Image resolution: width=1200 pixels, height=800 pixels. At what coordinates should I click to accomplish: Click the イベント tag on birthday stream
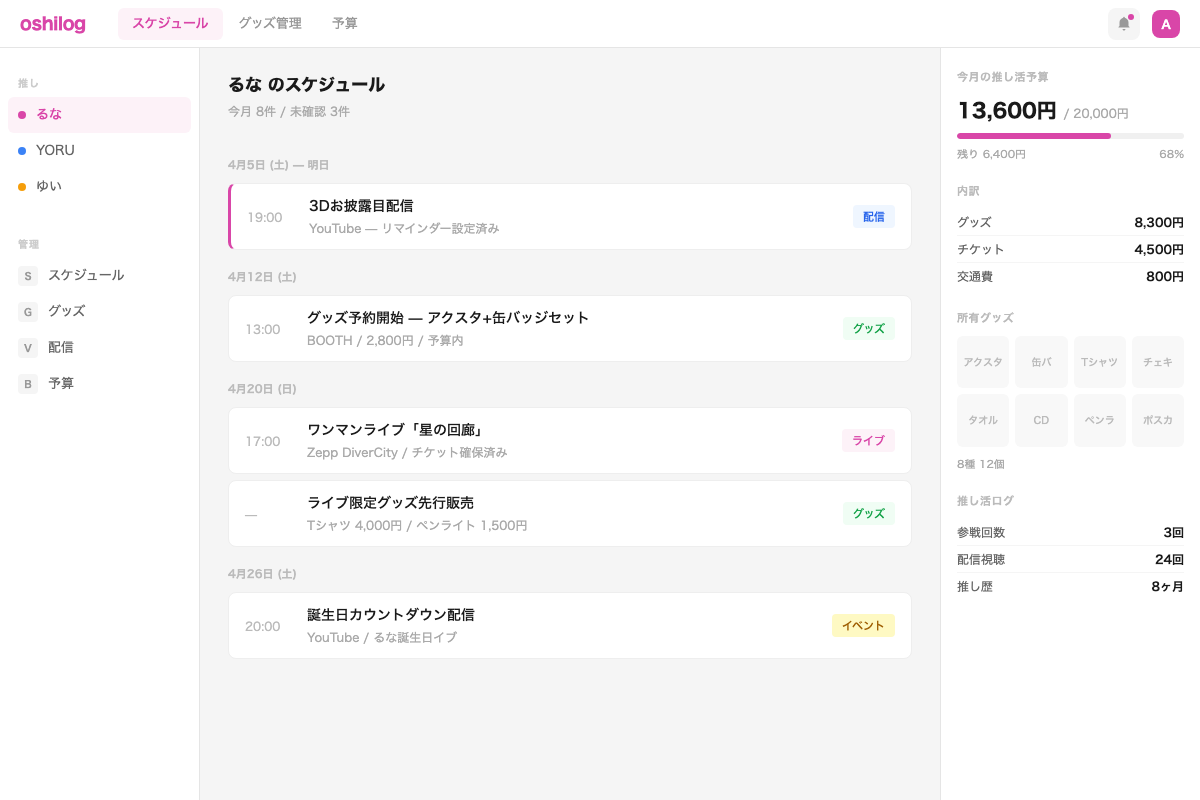coord(863,626)
